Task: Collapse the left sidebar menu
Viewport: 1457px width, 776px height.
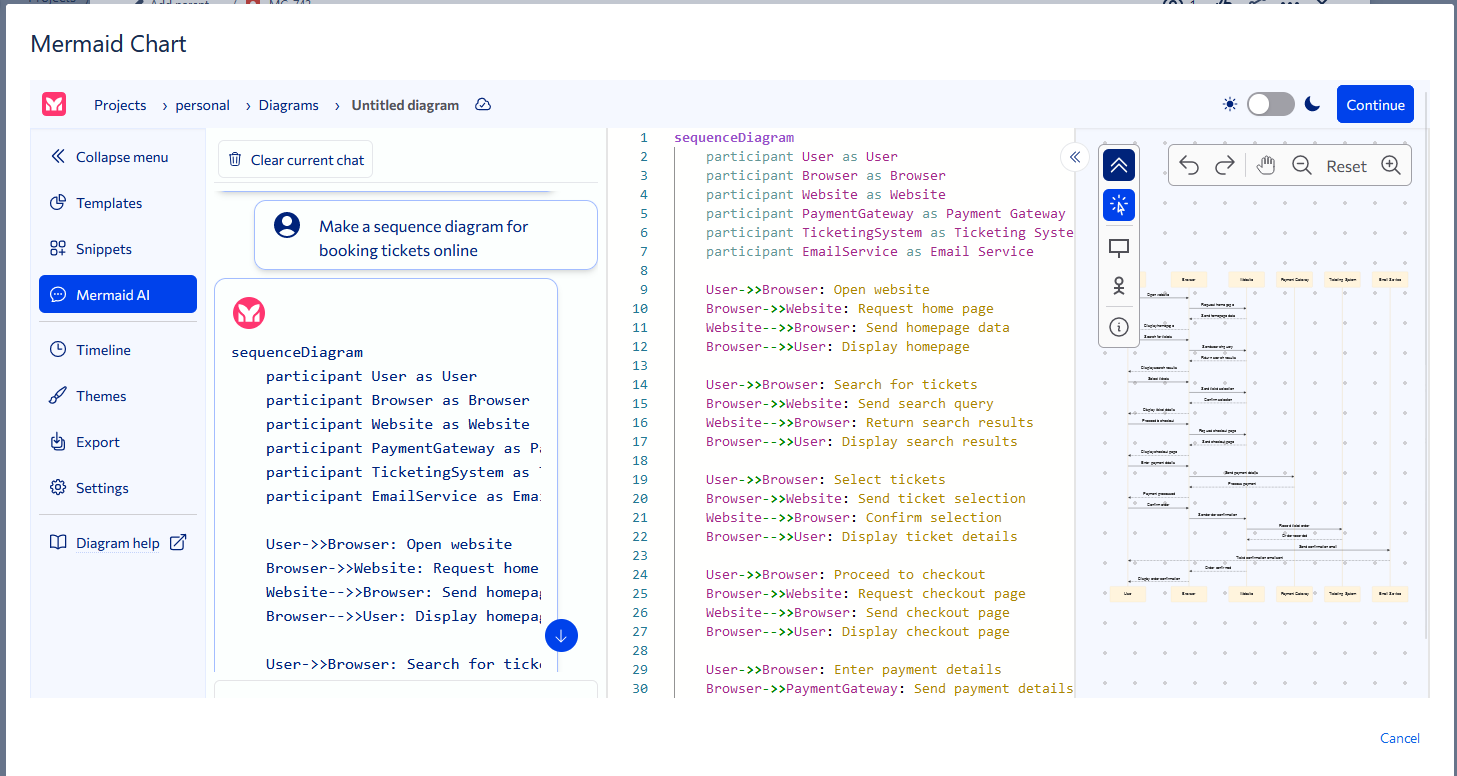Action: click(109, 157)
